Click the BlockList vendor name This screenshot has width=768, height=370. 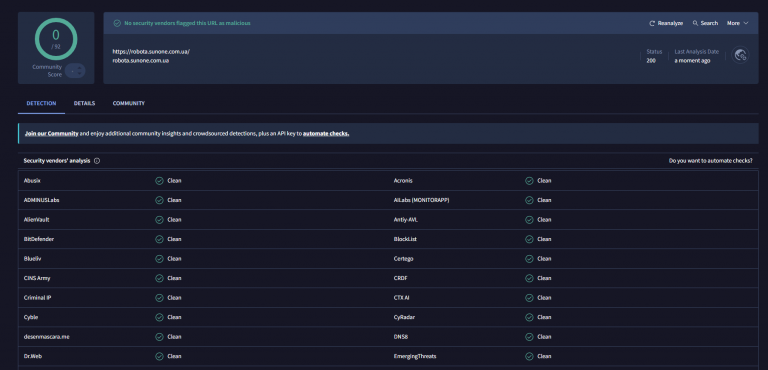[405, 239]
